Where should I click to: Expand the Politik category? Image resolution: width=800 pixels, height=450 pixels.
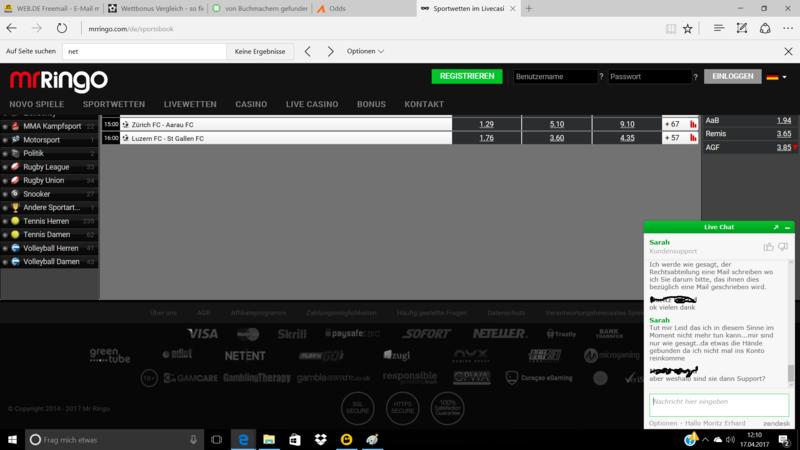point(49,153)
